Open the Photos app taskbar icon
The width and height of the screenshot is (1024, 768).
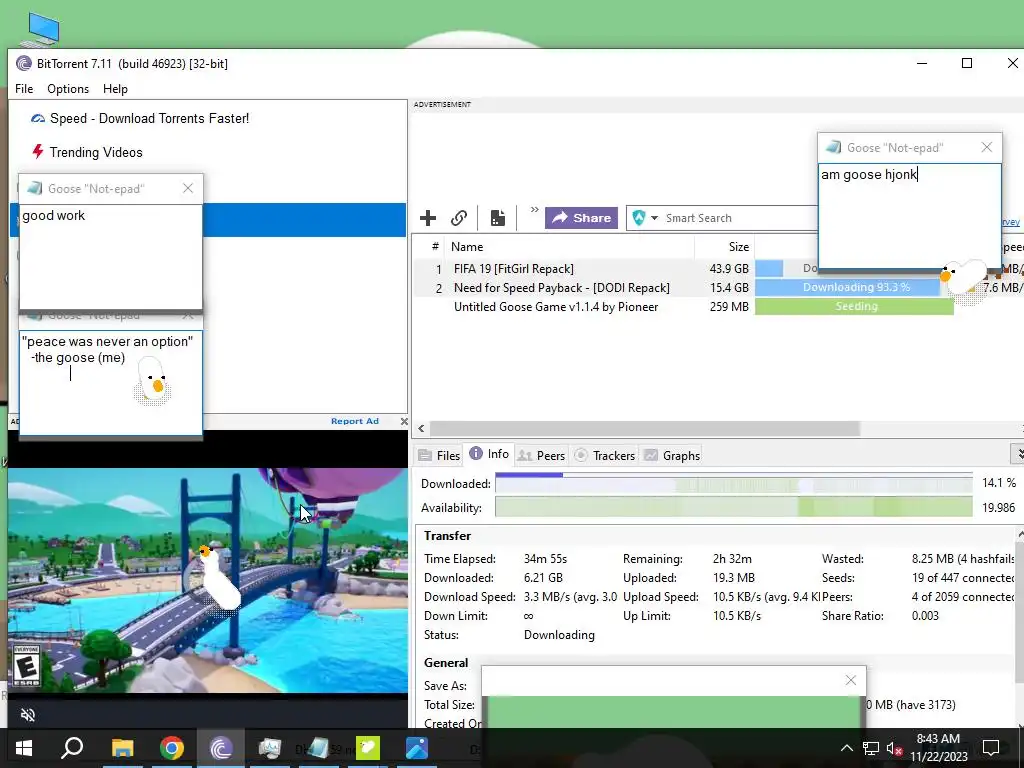pos(417,748)
